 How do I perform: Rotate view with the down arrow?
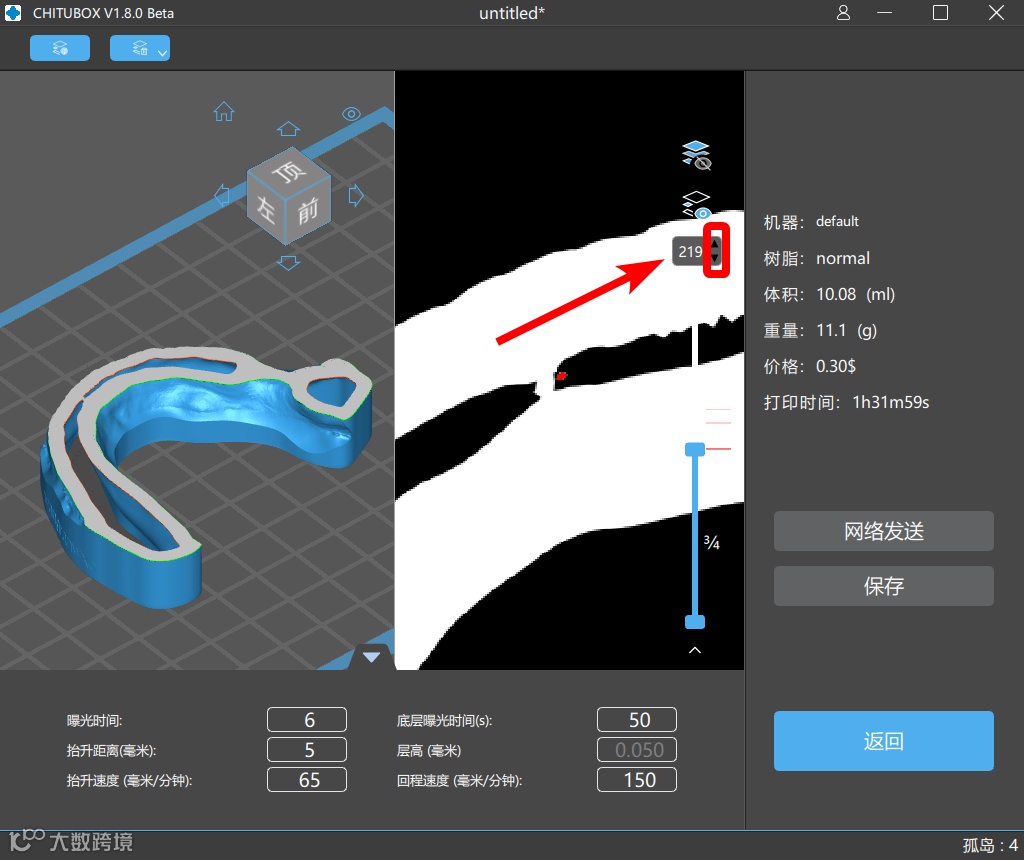click(x=288, y=263)
